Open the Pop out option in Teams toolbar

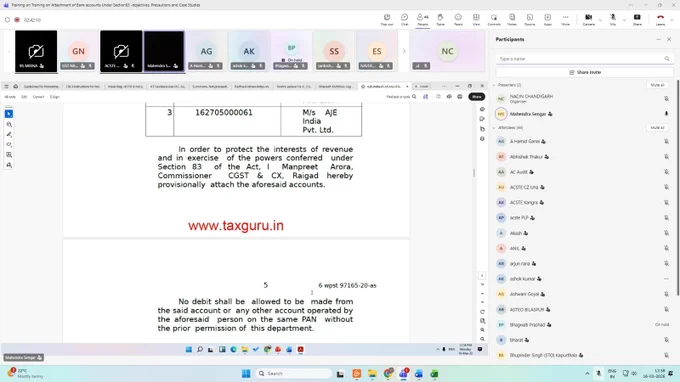tap(387, 20)
